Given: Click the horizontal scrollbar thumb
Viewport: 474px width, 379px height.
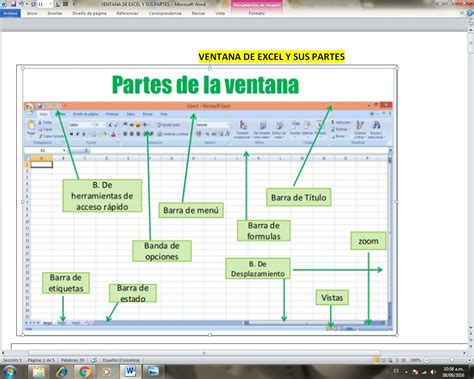Looking at the screenshot, I should click(x=204, y=353).
